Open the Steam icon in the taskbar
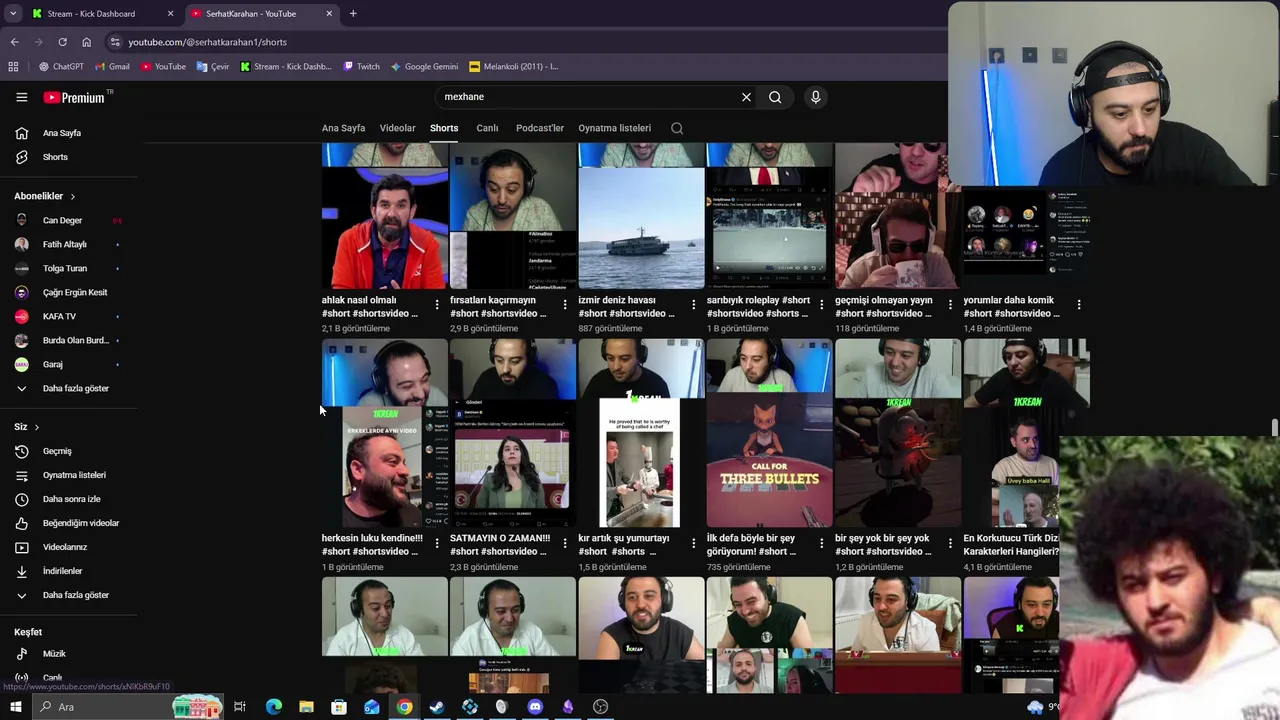This screenshot has height=720, width=1280. click(x=437, y=707)
